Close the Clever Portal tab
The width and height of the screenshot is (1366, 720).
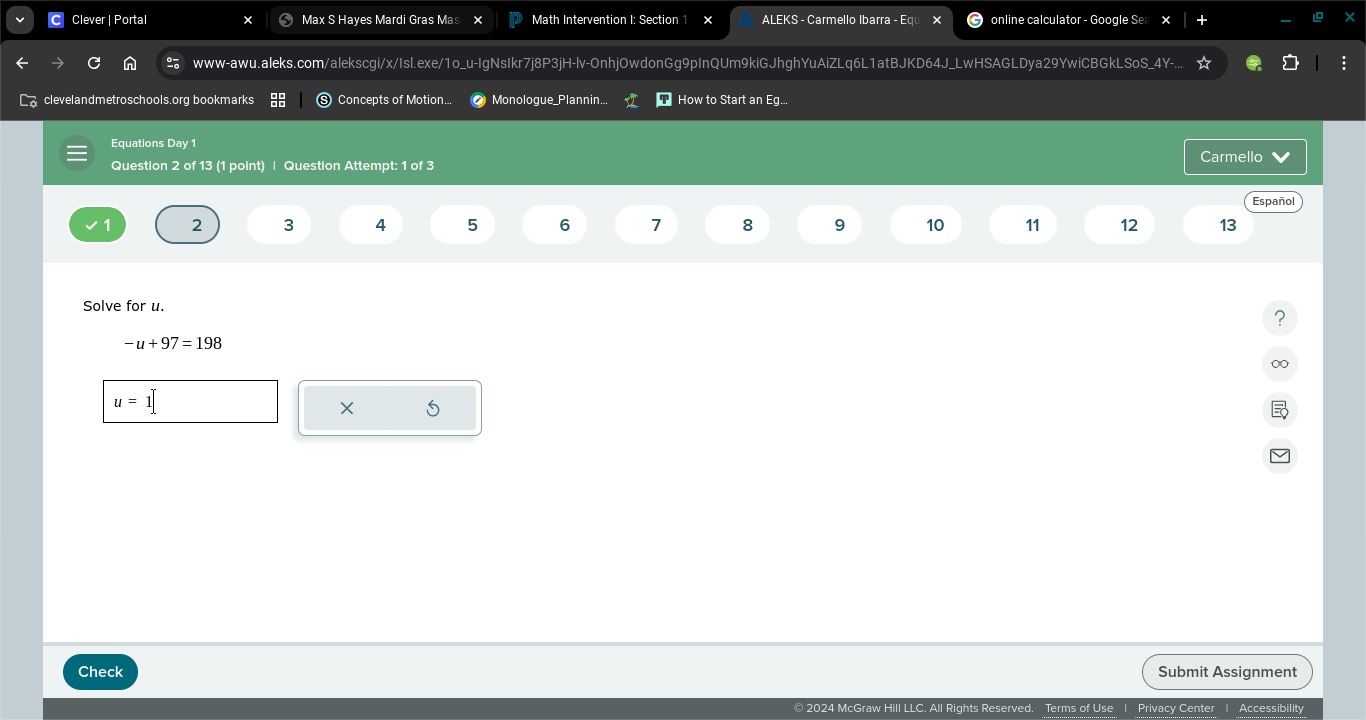(x=248, y=20)
